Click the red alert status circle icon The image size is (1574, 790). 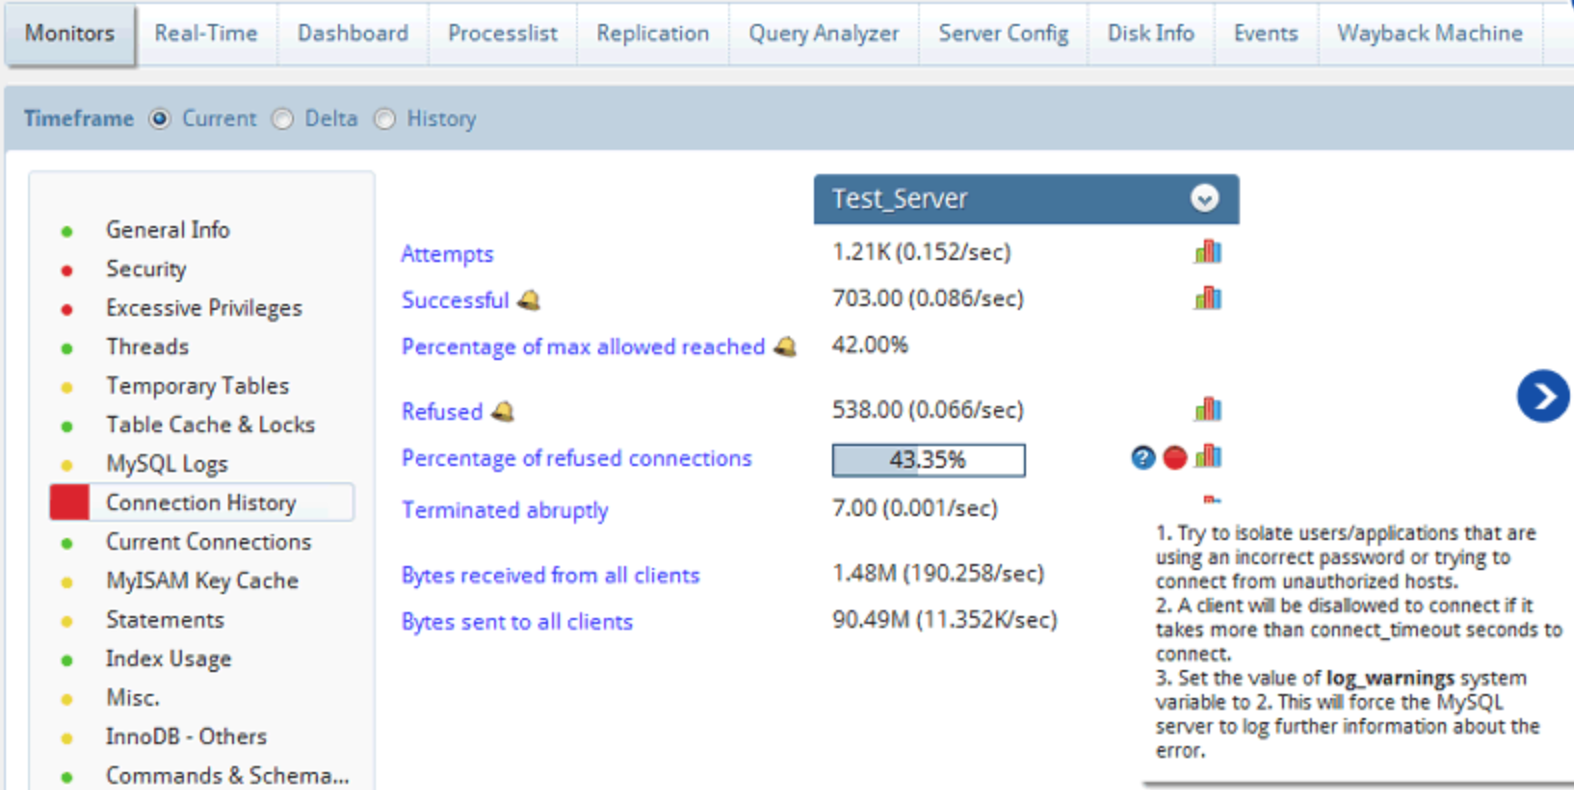tap(1175, 458)
